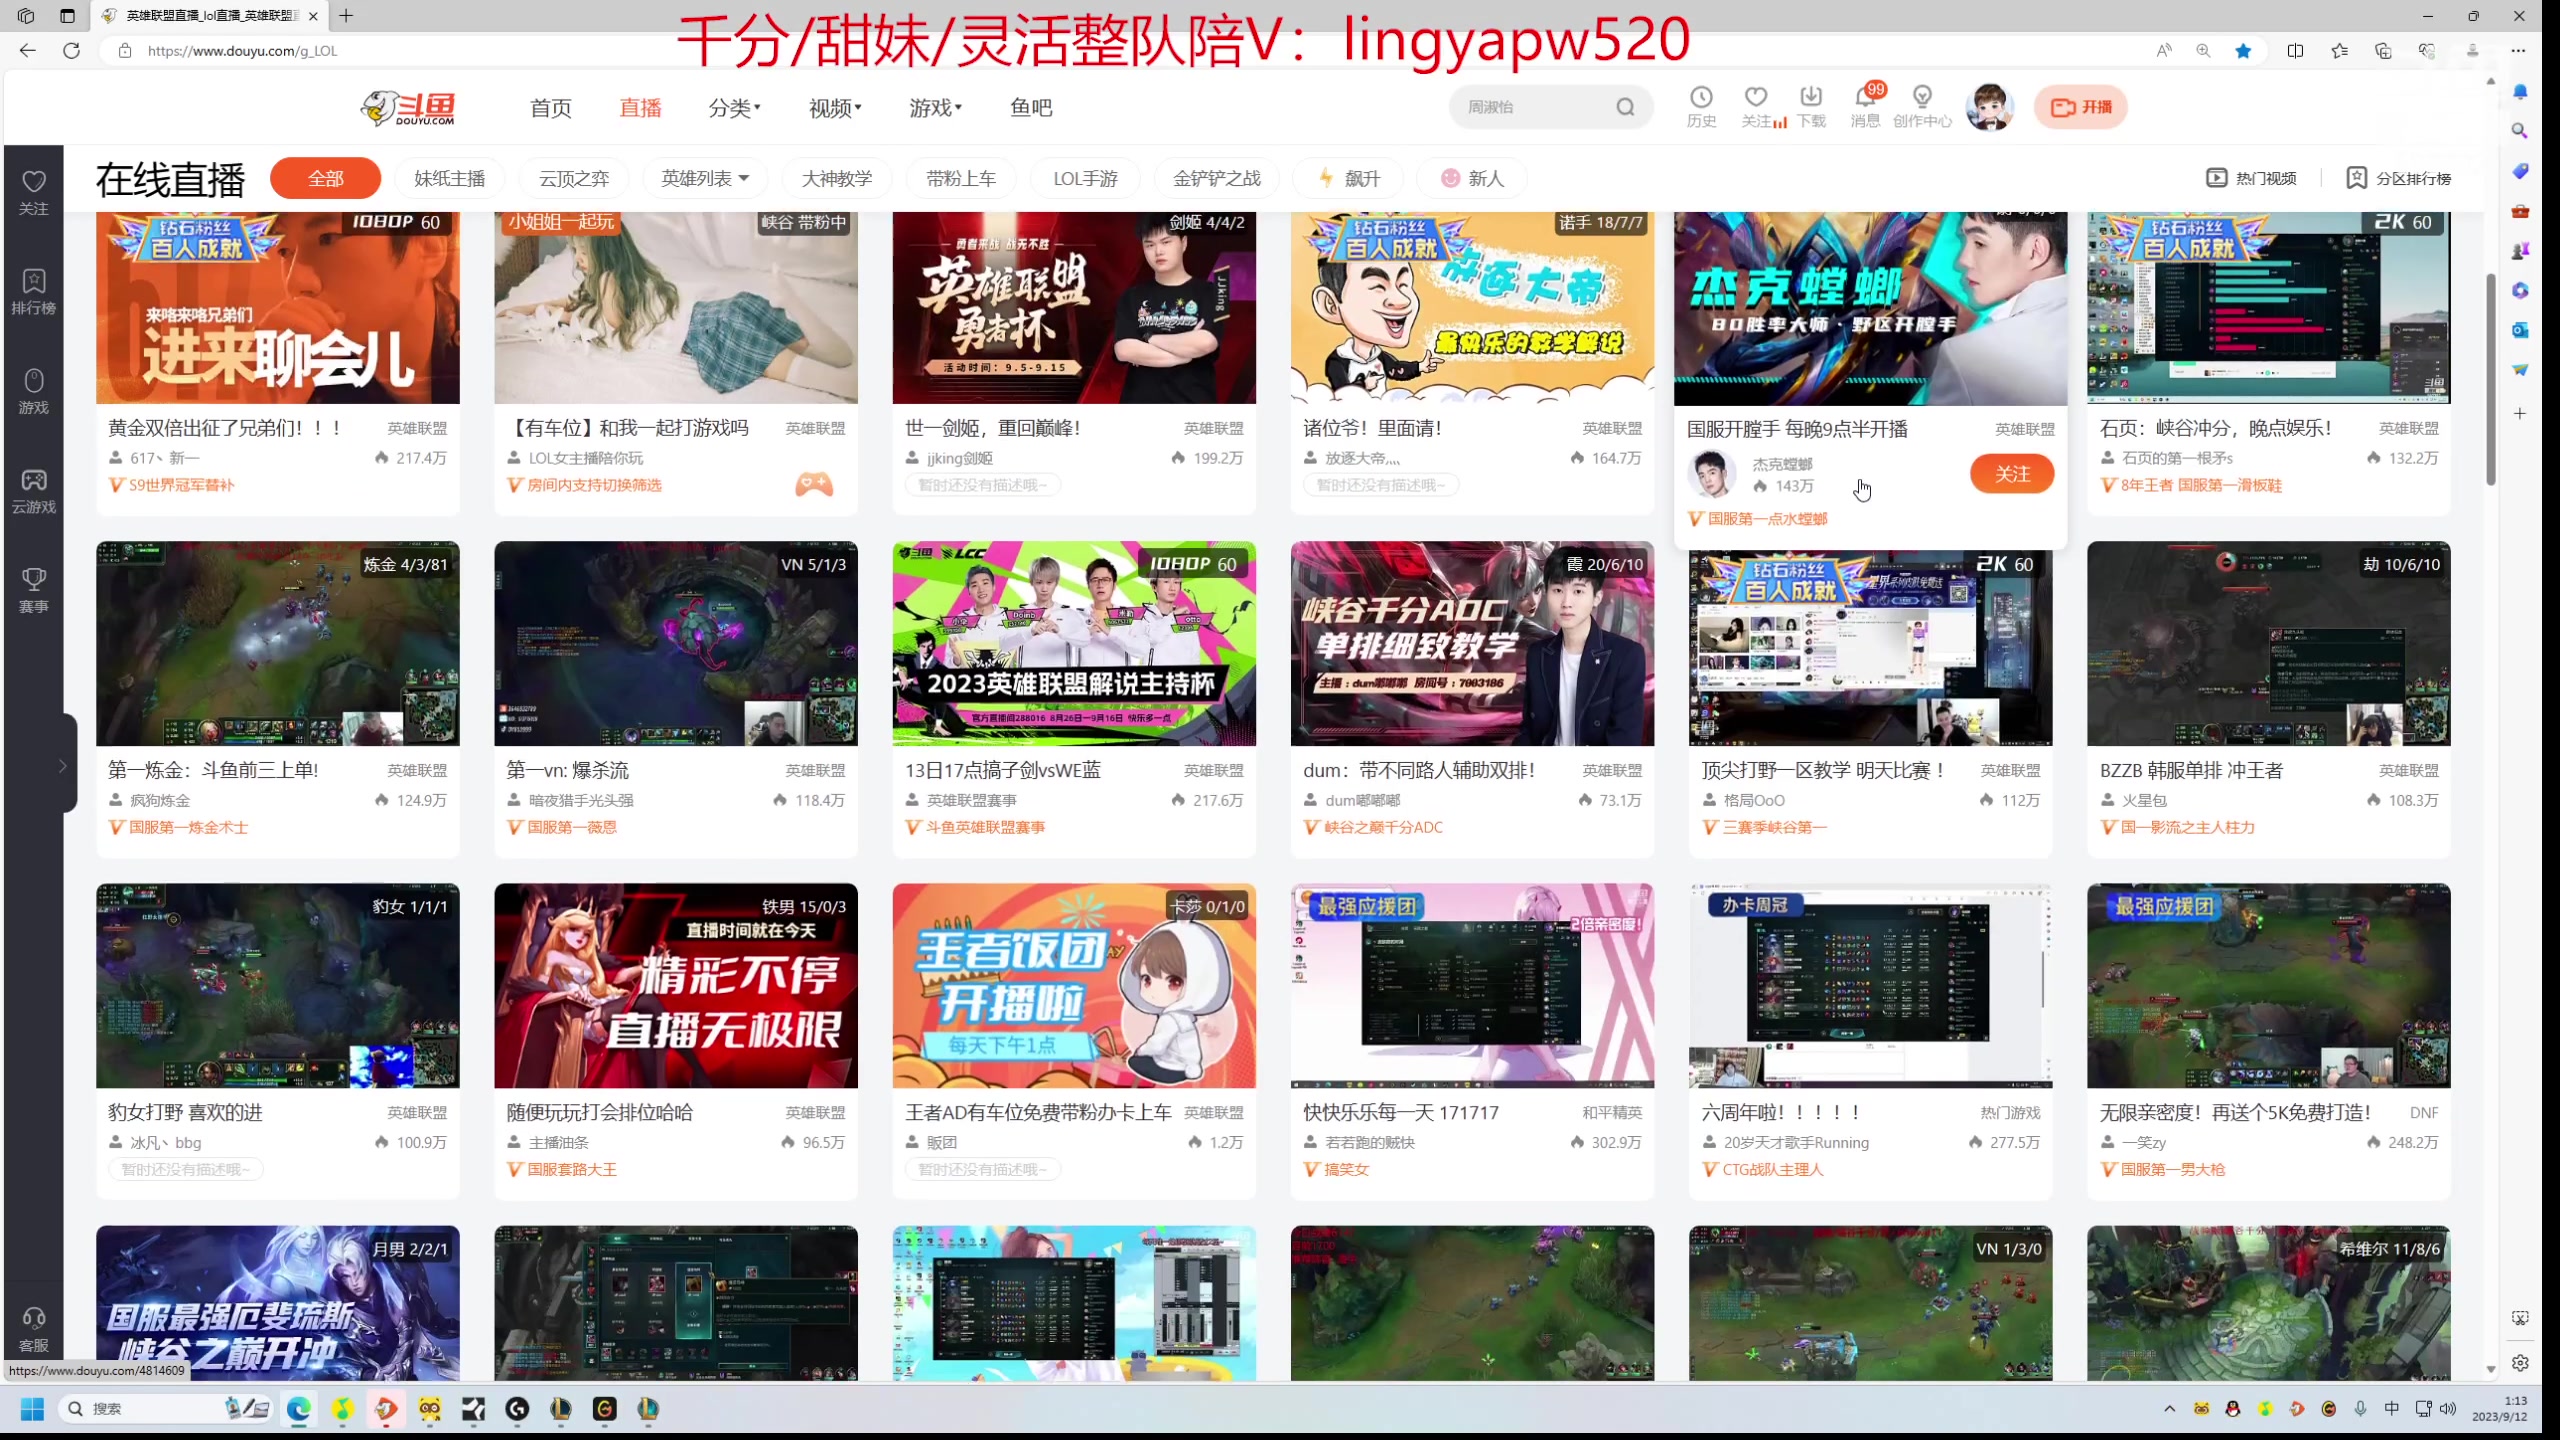Click the favorite star in address bar

coord(2243,50)
